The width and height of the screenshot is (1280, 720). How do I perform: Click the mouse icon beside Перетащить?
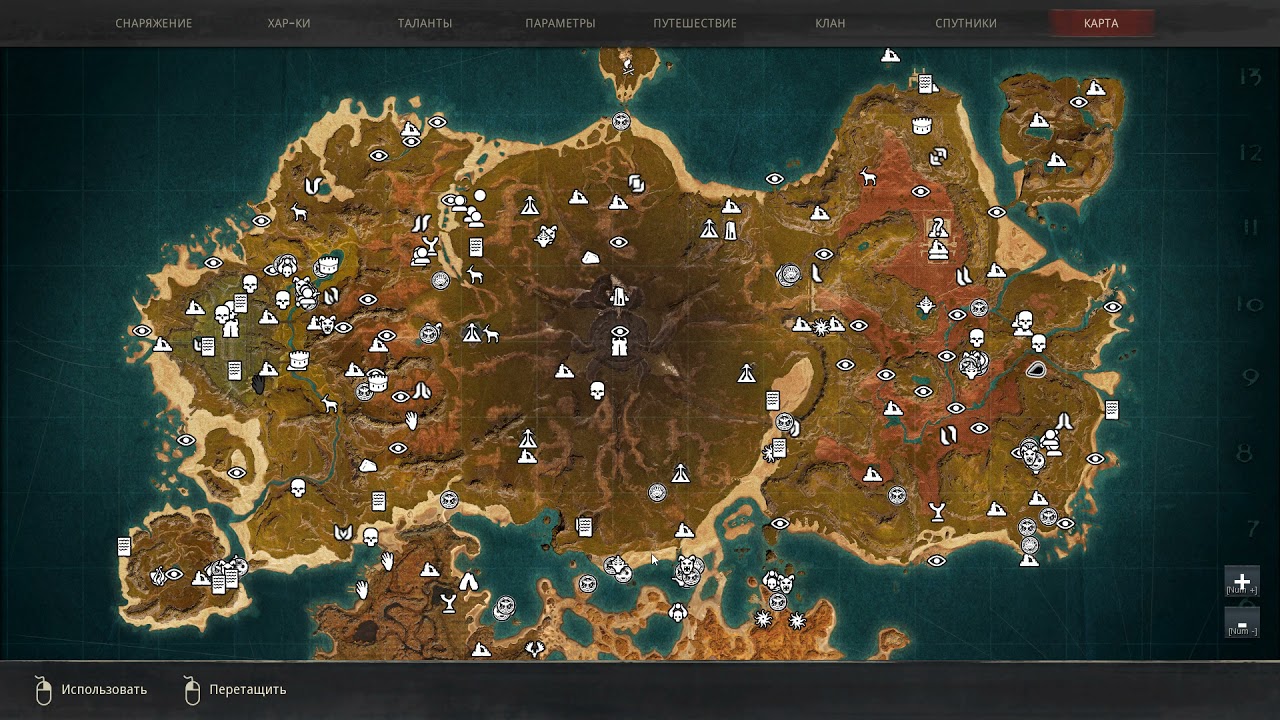(x=192, y=690)
